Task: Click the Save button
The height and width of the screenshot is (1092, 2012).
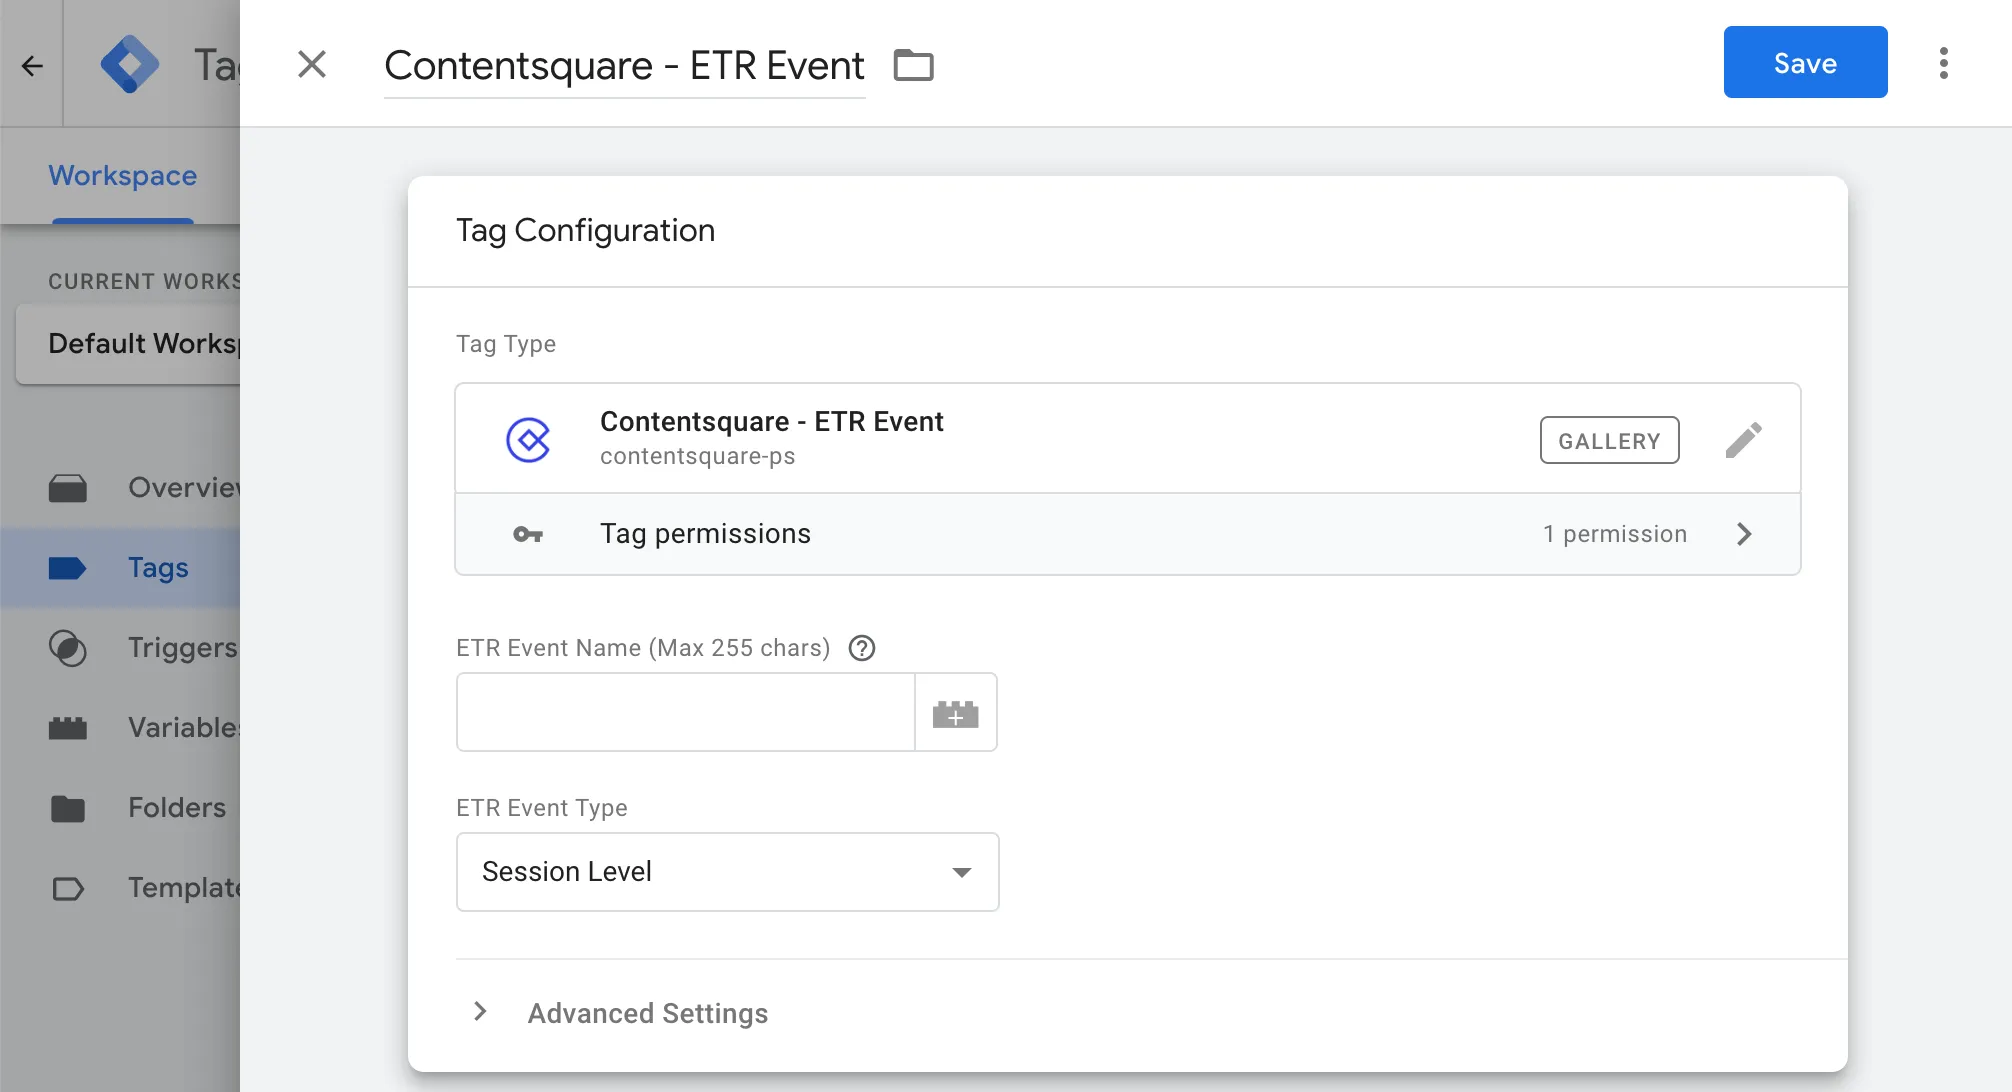Action: click(1805, 63)
